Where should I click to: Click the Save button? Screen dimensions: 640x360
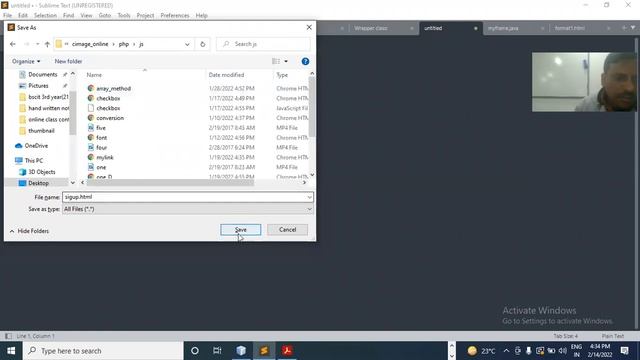pos(240,230)
